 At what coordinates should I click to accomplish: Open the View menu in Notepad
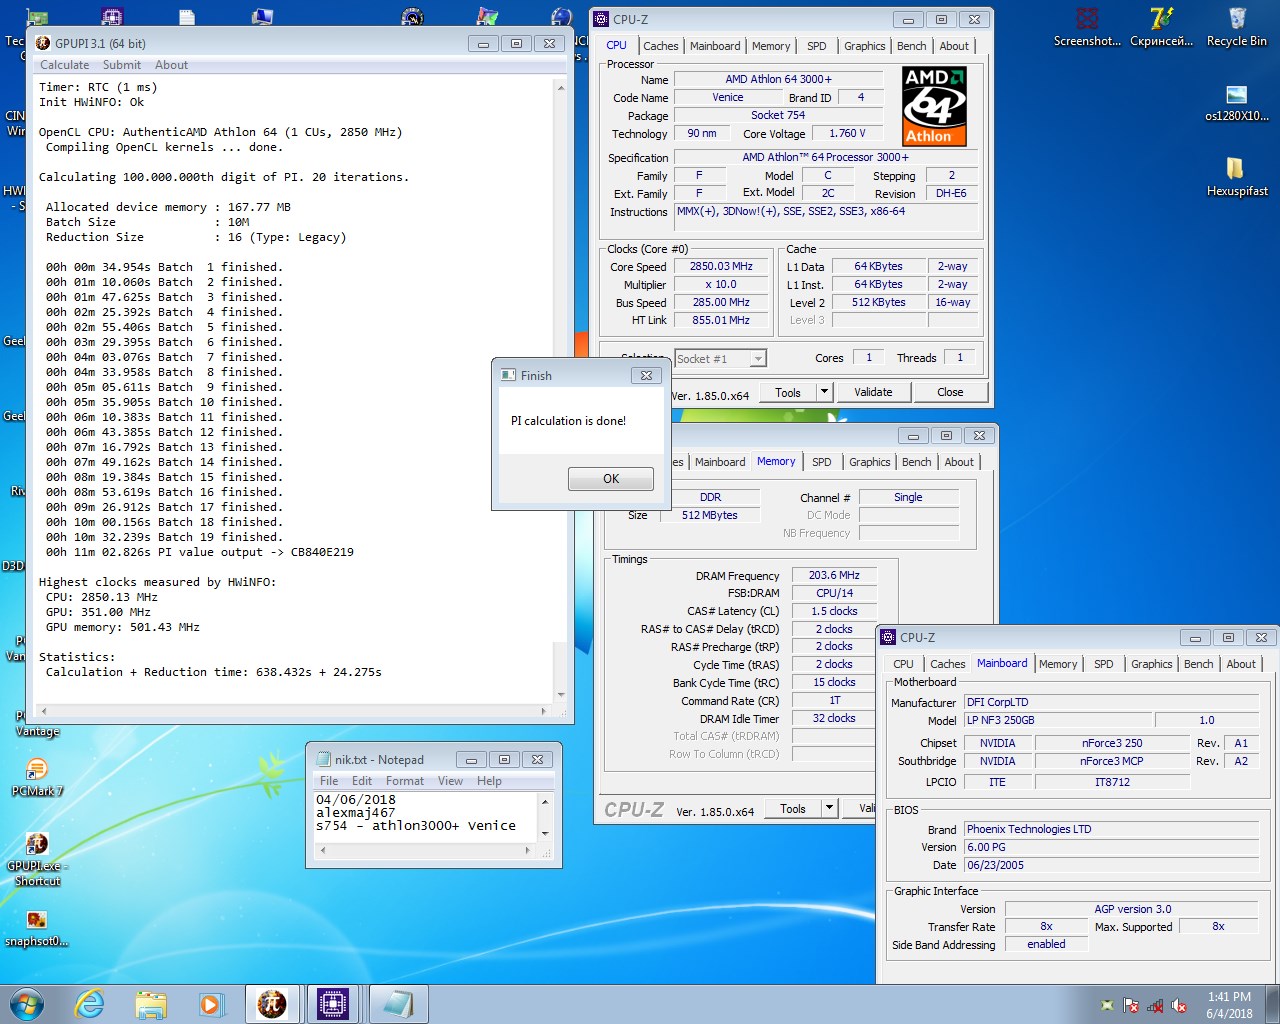[450, 781]
